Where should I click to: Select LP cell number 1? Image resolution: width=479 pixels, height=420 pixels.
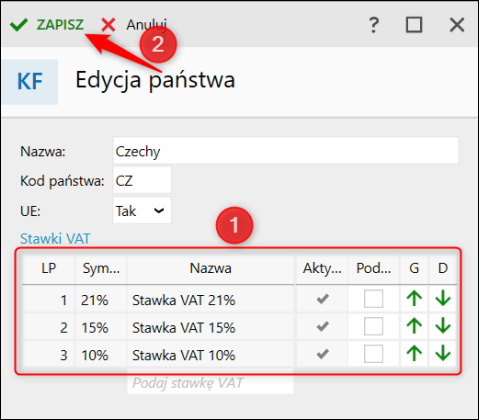[x=49, y=300]
